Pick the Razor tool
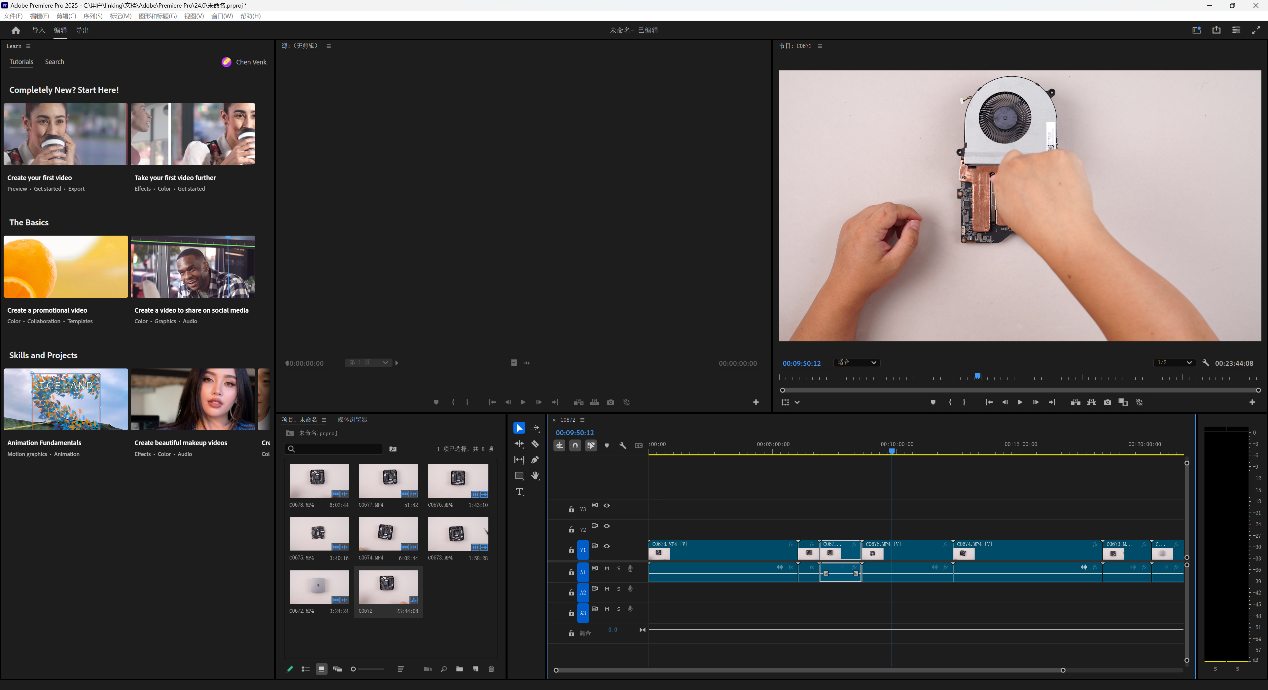The height and width of the screenshot is (690, 1268). click(536, 444)
